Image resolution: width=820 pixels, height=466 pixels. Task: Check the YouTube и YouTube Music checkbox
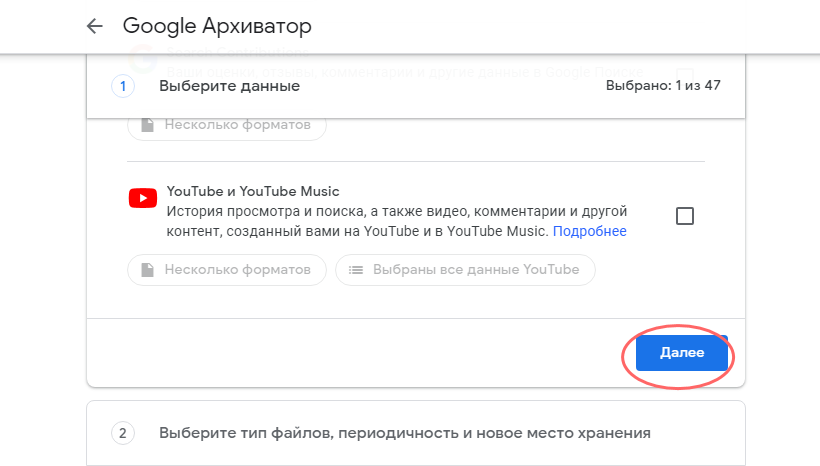pos(685,216)
